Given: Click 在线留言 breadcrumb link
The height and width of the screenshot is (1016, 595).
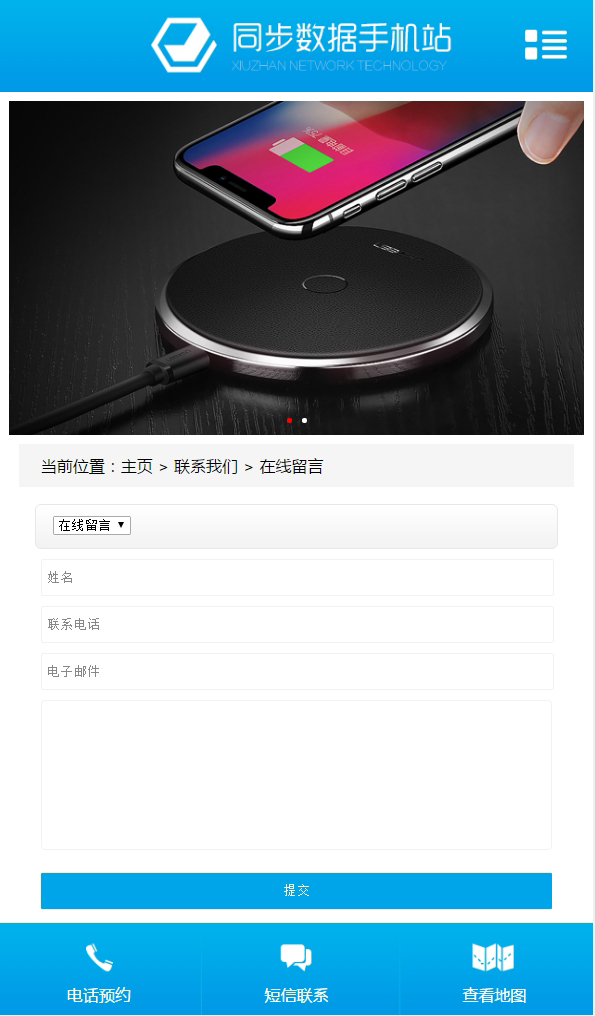Looking at the screenshot, I should click(x=291, y=467).
